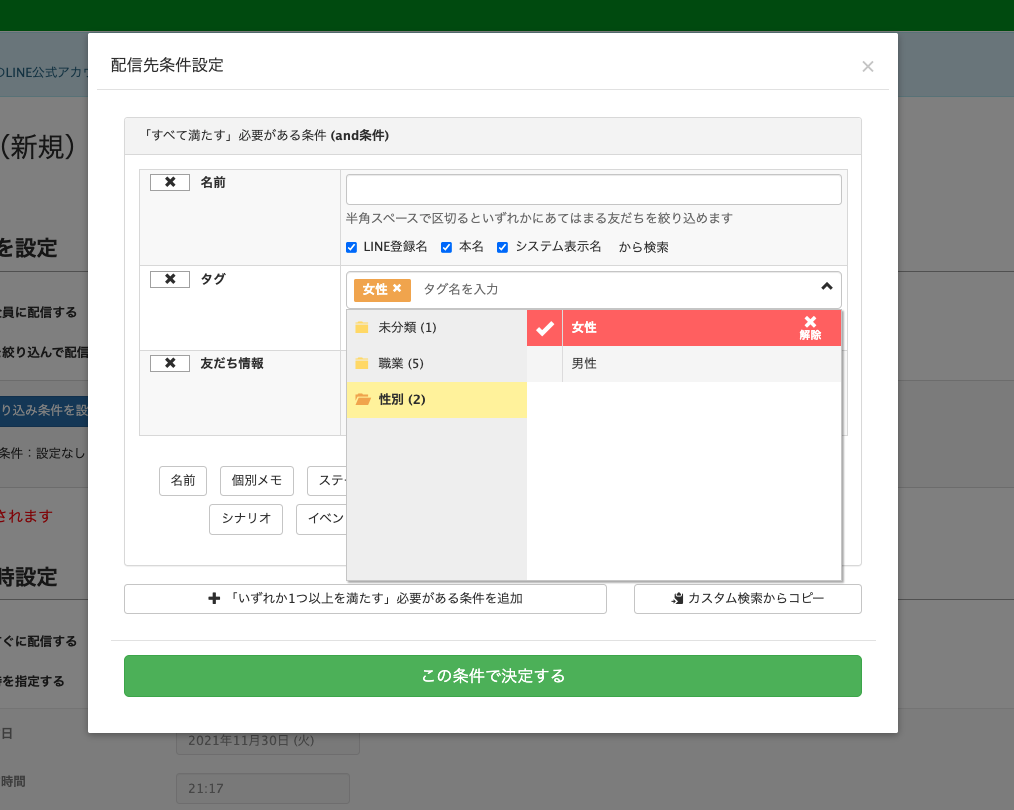Click the 21:17 time field in background page

point(263,789)
